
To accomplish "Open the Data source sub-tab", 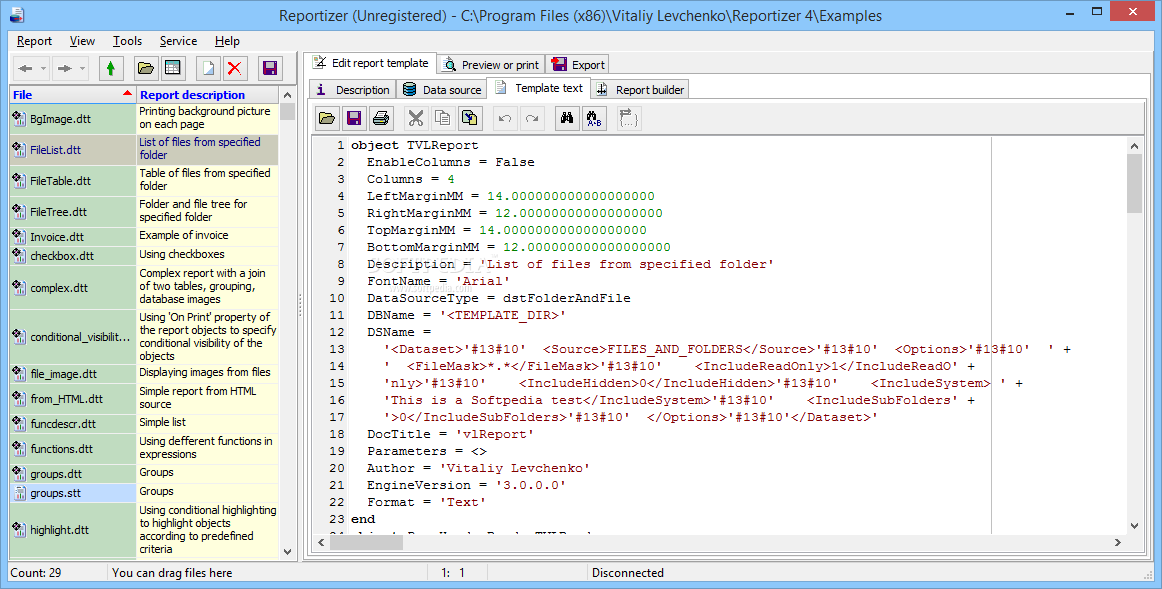I will pyautogui.click(x=442, y=90).
